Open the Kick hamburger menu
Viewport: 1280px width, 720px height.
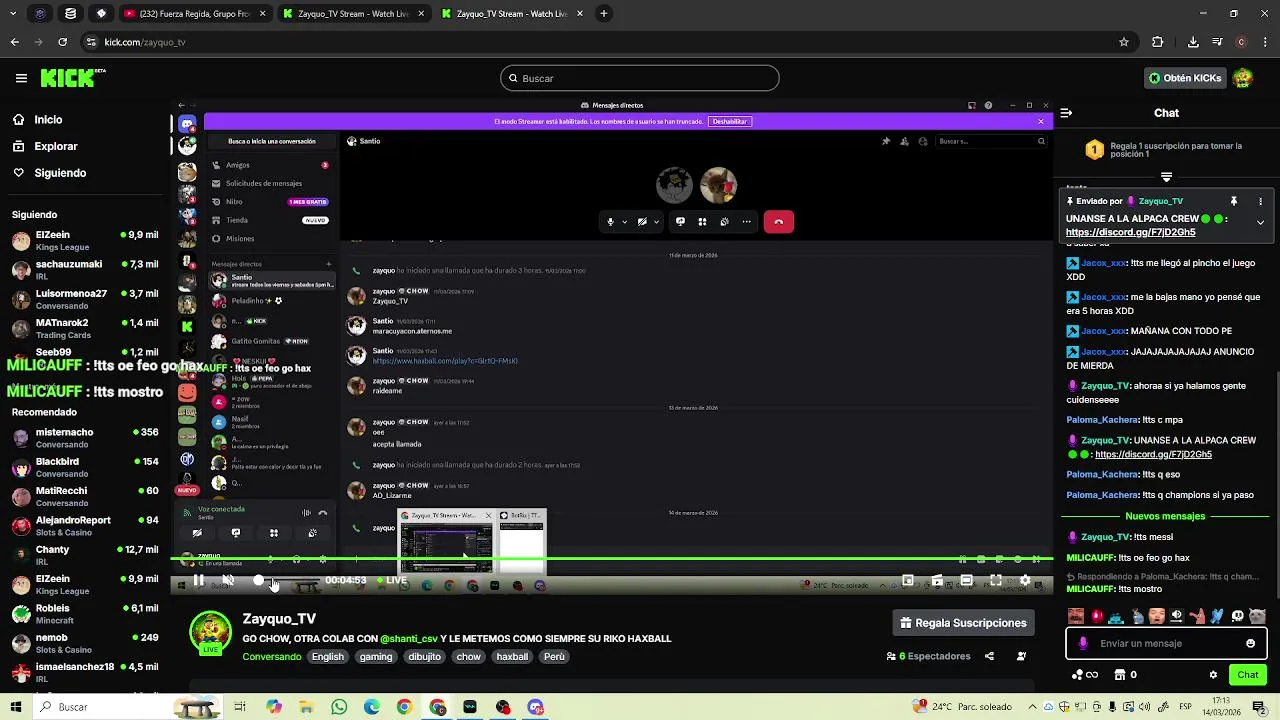[x=21, y=78]
